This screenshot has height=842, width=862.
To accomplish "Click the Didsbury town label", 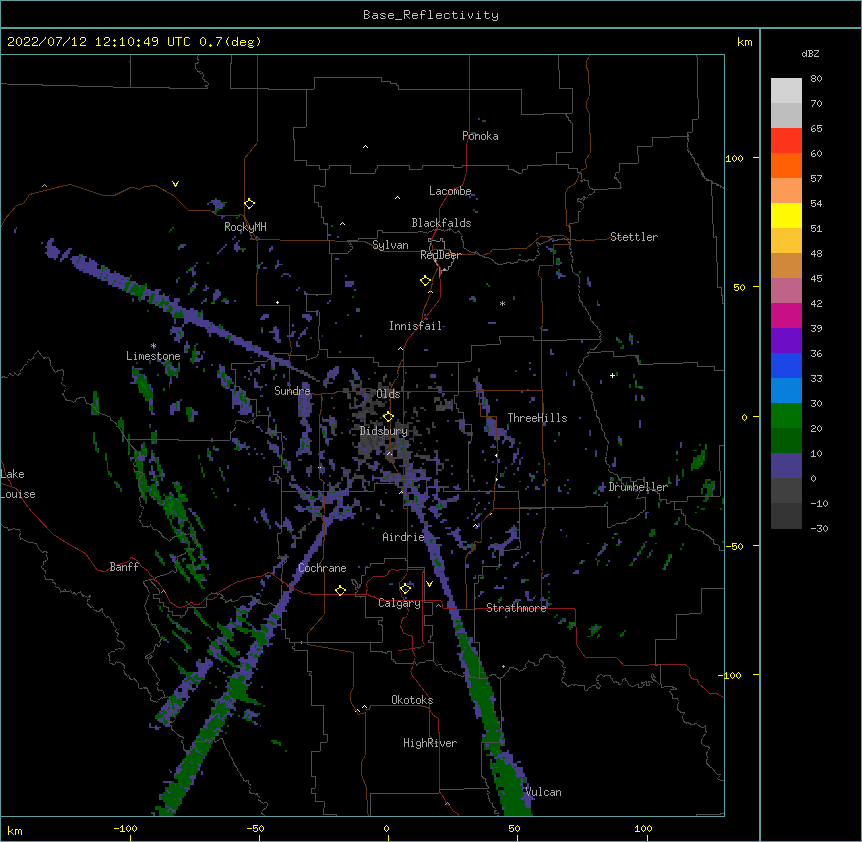I will [x=384, y=431].
